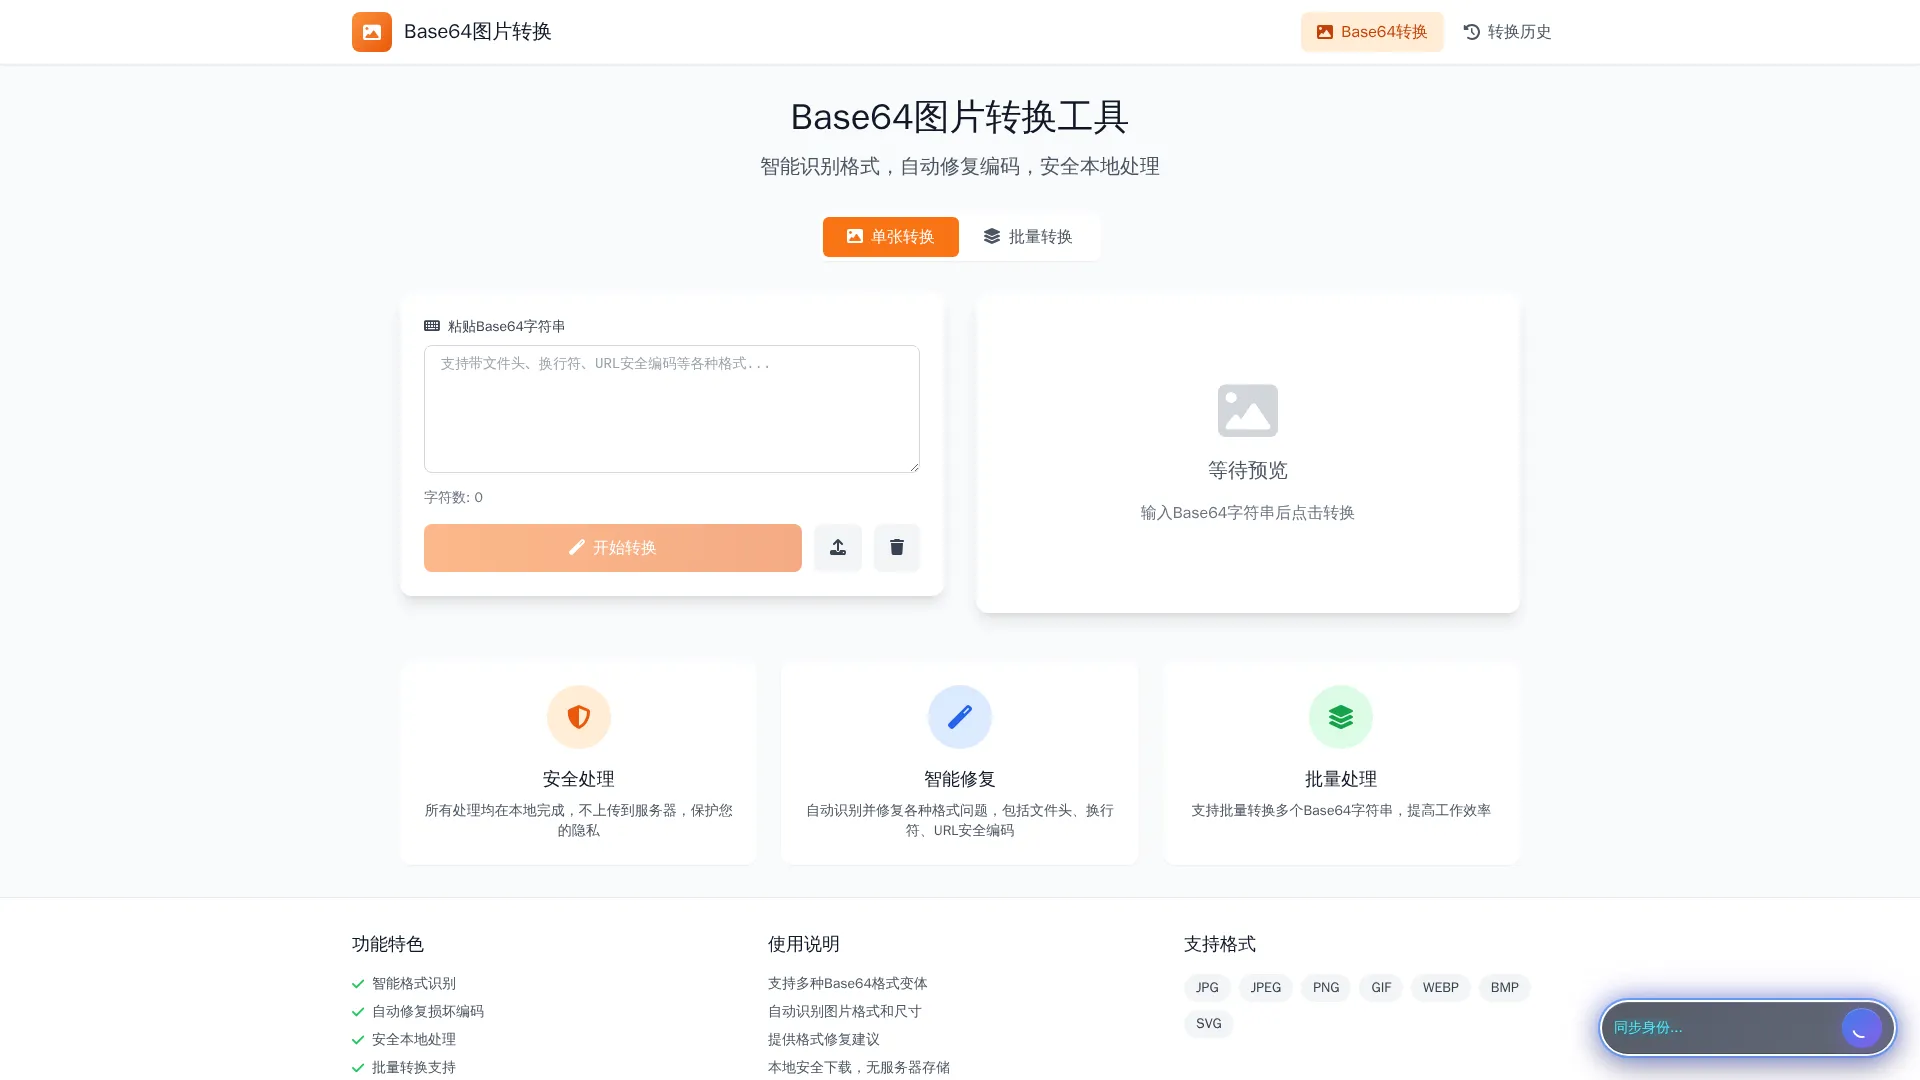Select the PNG format tag
Screen dimensions: 1920x1080
(x=1325, y=987)
